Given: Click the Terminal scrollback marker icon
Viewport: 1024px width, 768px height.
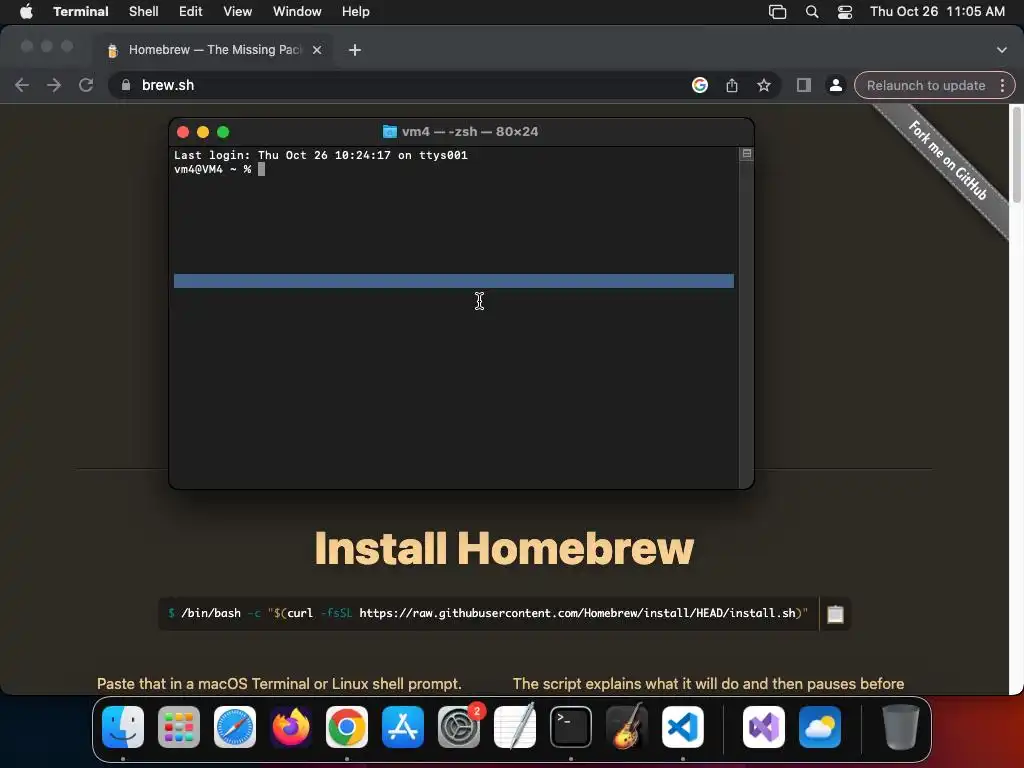Looking at the screenshot, I should pos(746,153).
